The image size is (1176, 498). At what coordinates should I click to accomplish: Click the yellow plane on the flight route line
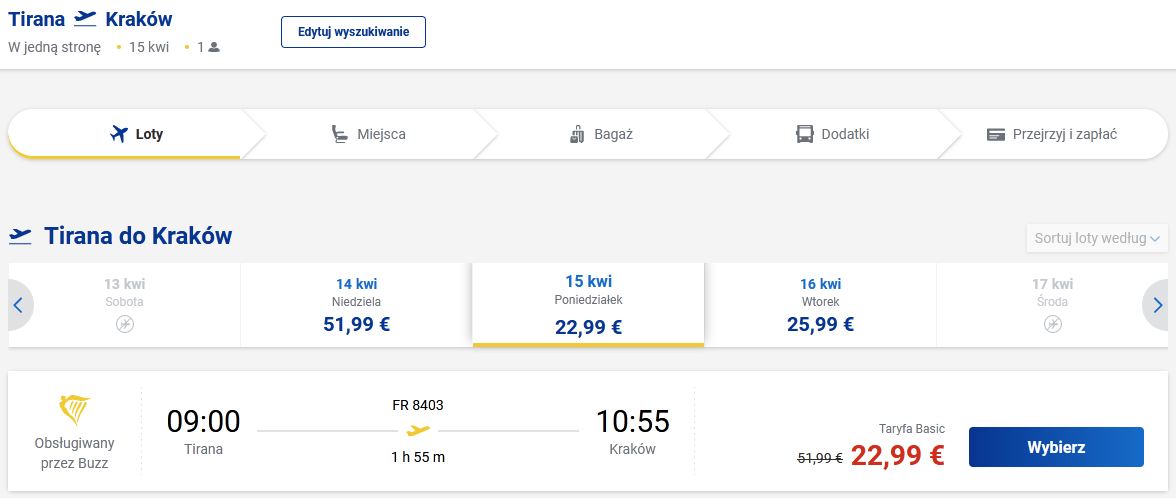pyautogui.click(x=418, y=431)
